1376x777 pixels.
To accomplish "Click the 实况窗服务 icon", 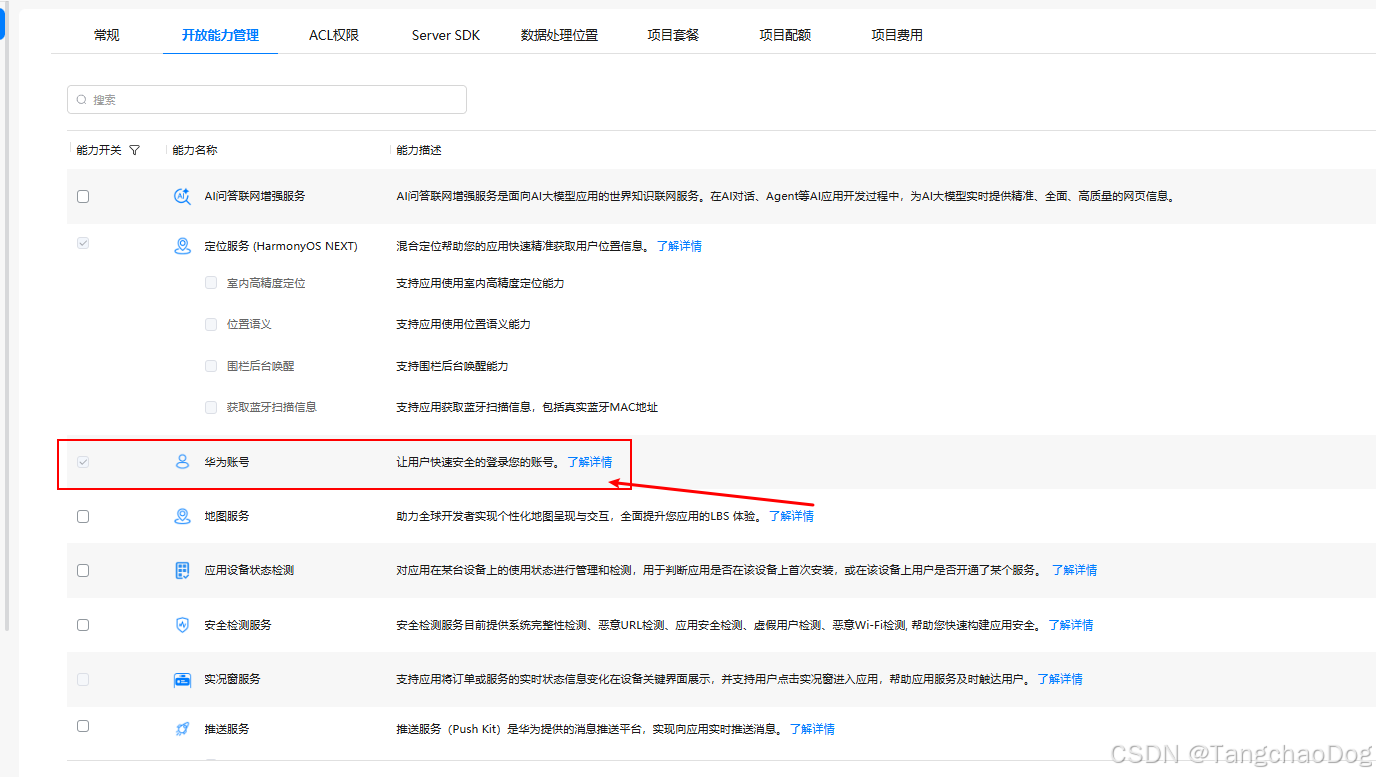I will tap(182, 679).
